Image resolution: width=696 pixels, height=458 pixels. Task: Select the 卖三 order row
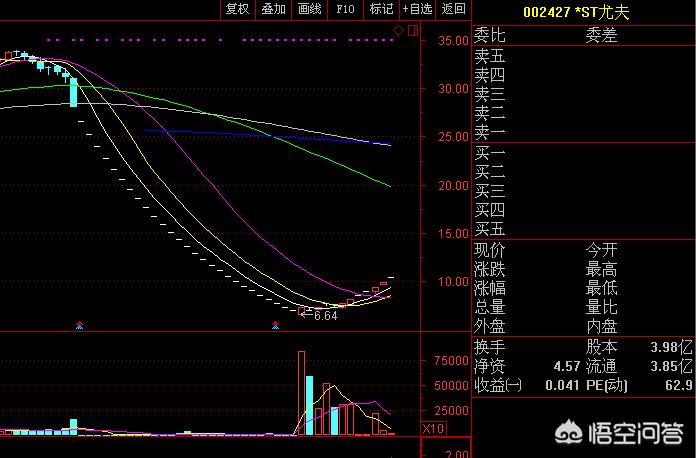(x=583, y=94)
